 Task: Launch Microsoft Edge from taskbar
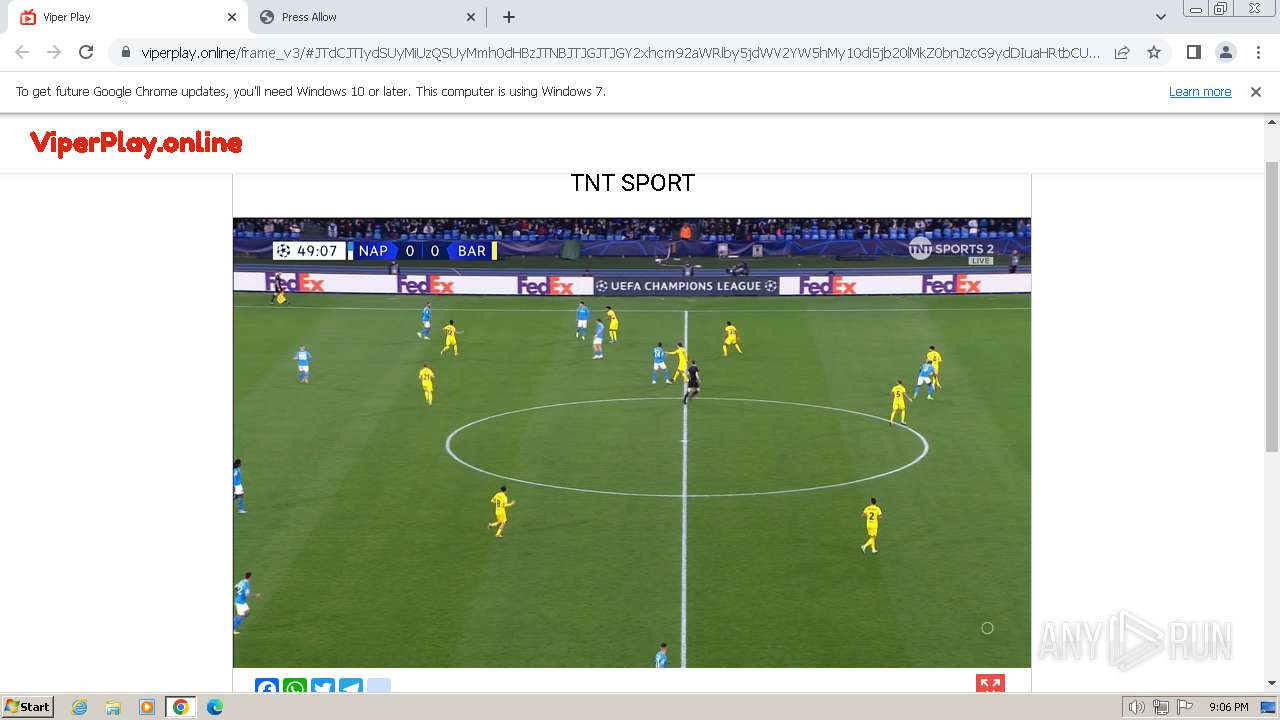215,707
